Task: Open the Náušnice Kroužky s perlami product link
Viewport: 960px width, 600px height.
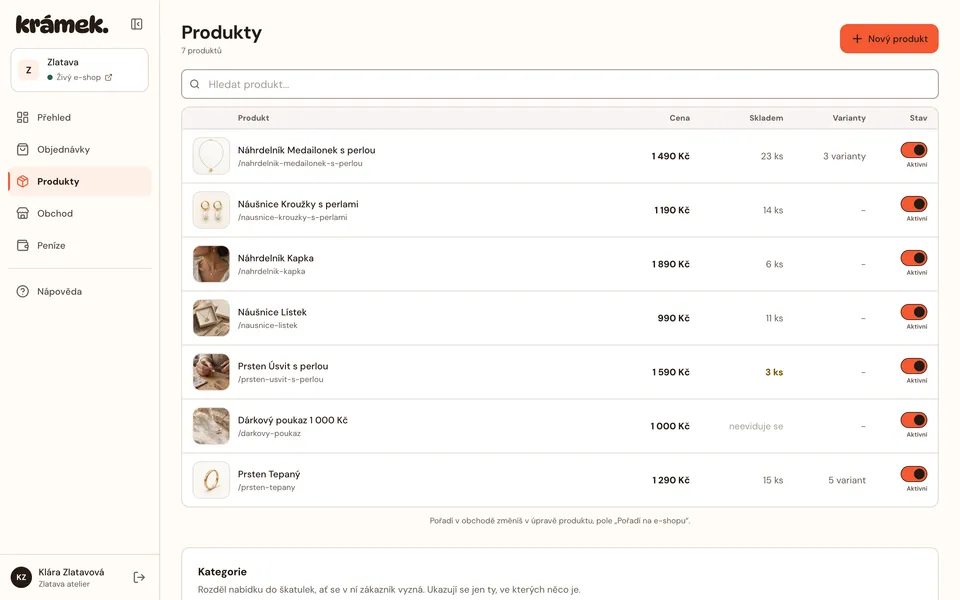Action: (x=298, y=204)
